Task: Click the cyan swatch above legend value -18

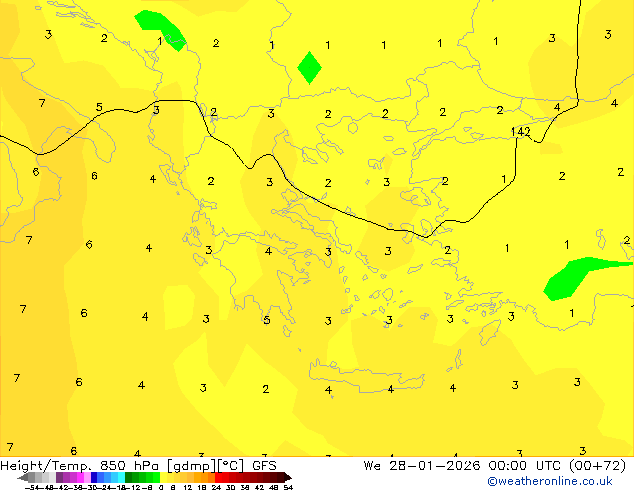Action: (121, 477)
